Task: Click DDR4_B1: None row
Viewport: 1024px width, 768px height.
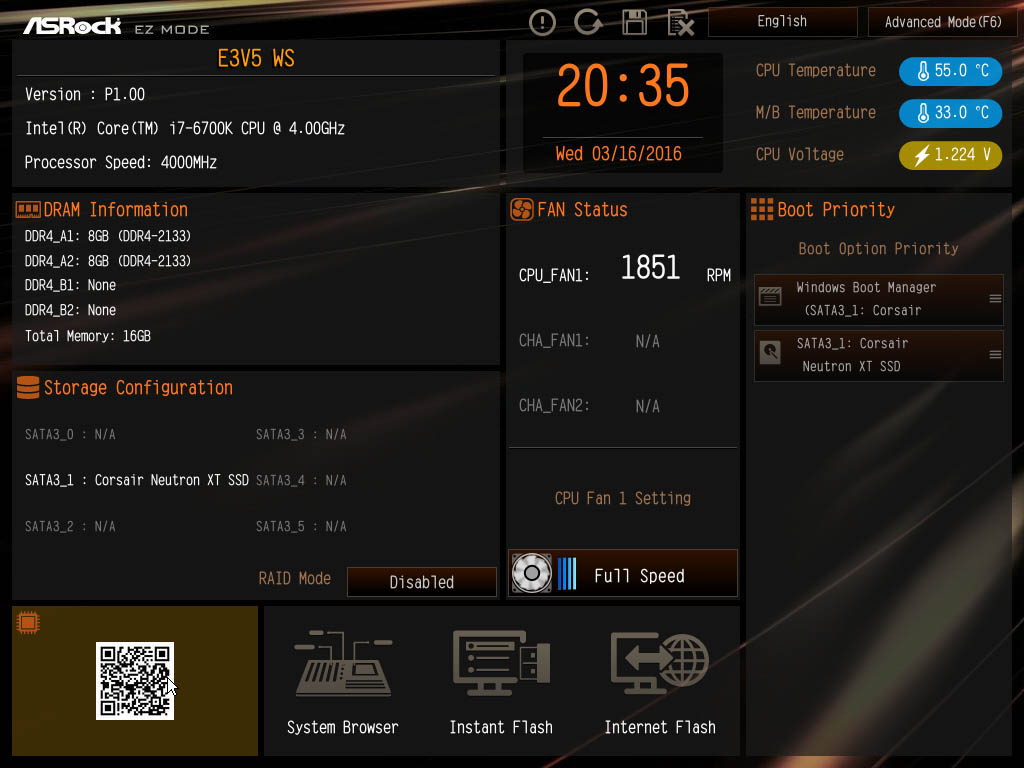Action: coord(70,285)
